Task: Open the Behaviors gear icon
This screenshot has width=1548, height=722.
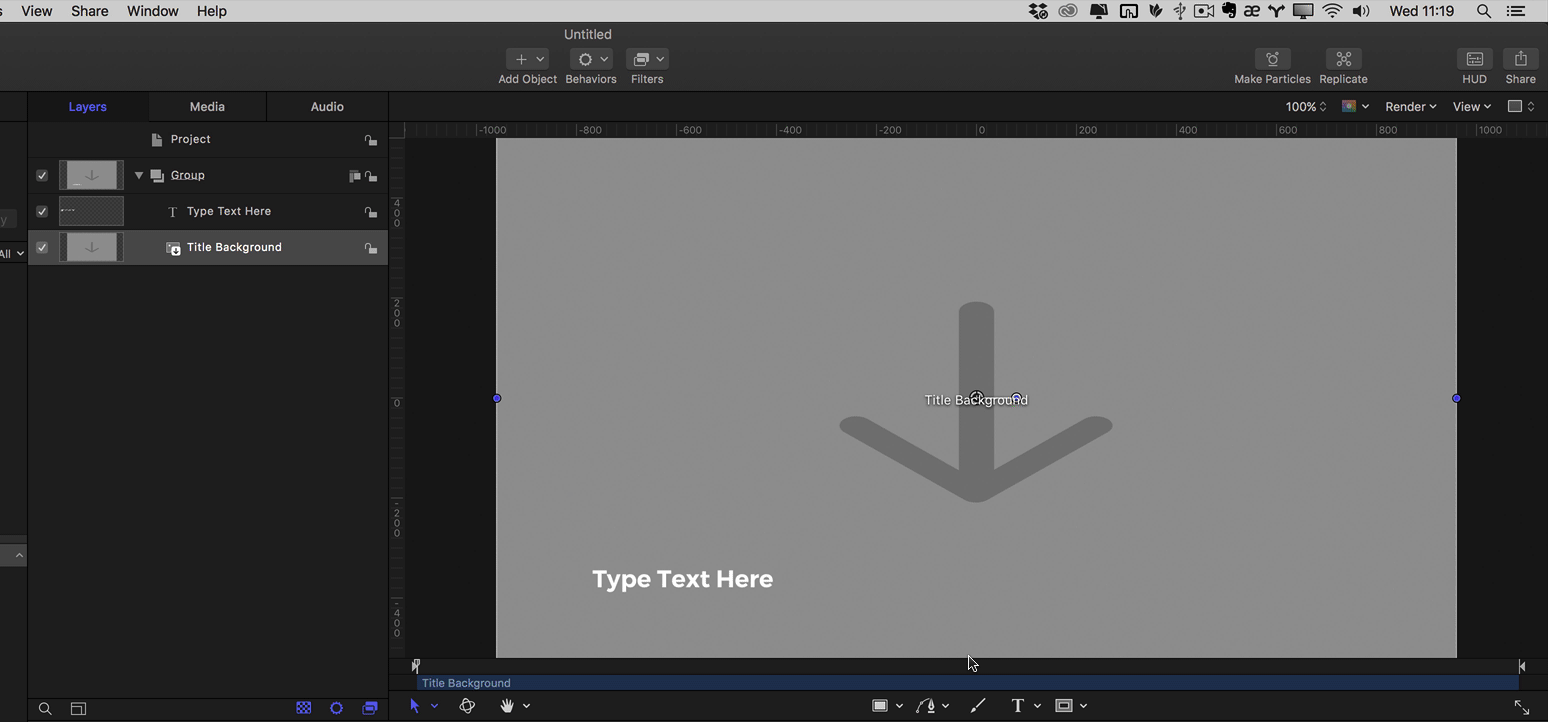Action: (591, 60)
